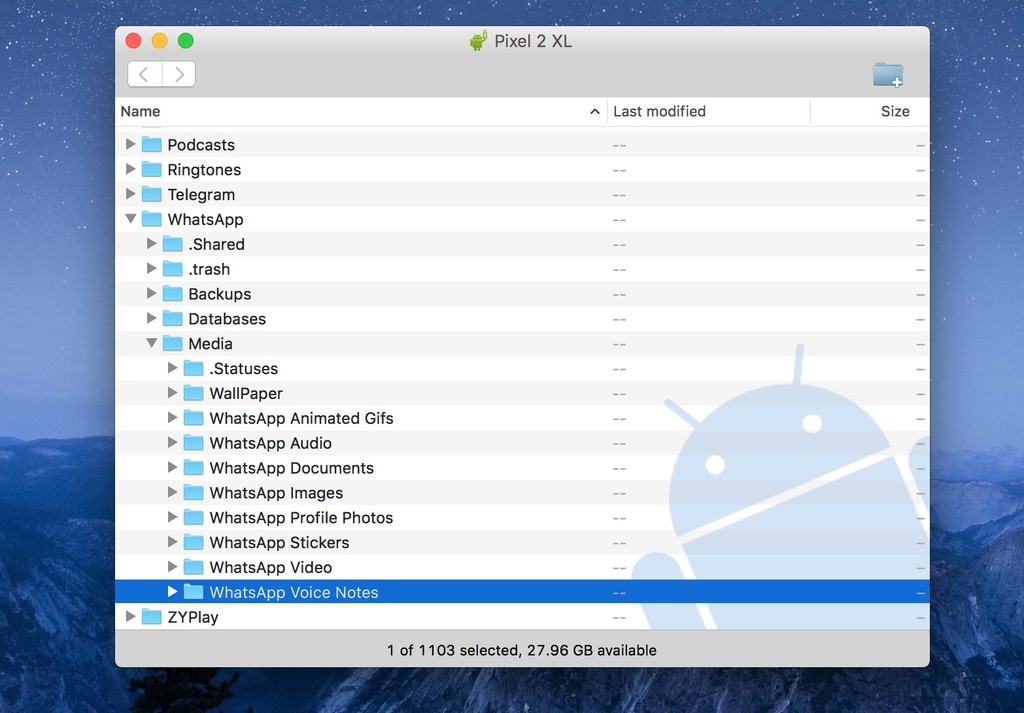Expand the .Statuses folder
The image size is (1024, 713).
172,368
